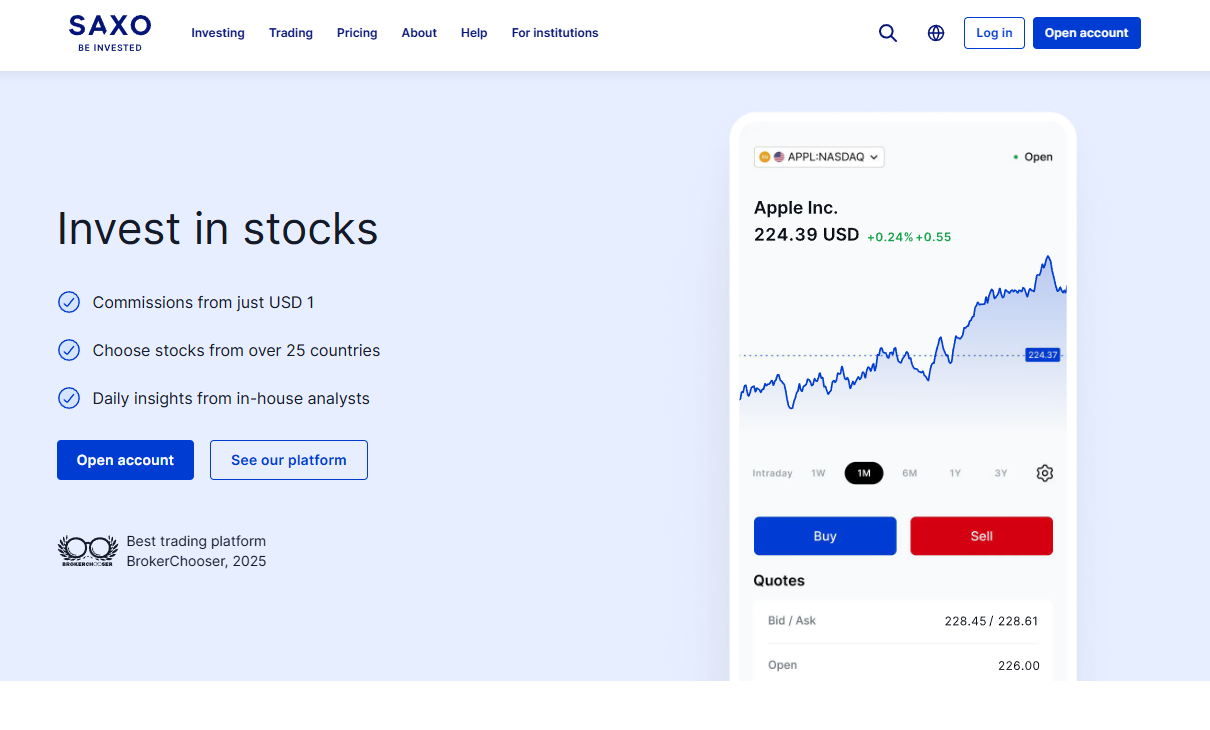Select the 1Y chart timeframe

955,473
